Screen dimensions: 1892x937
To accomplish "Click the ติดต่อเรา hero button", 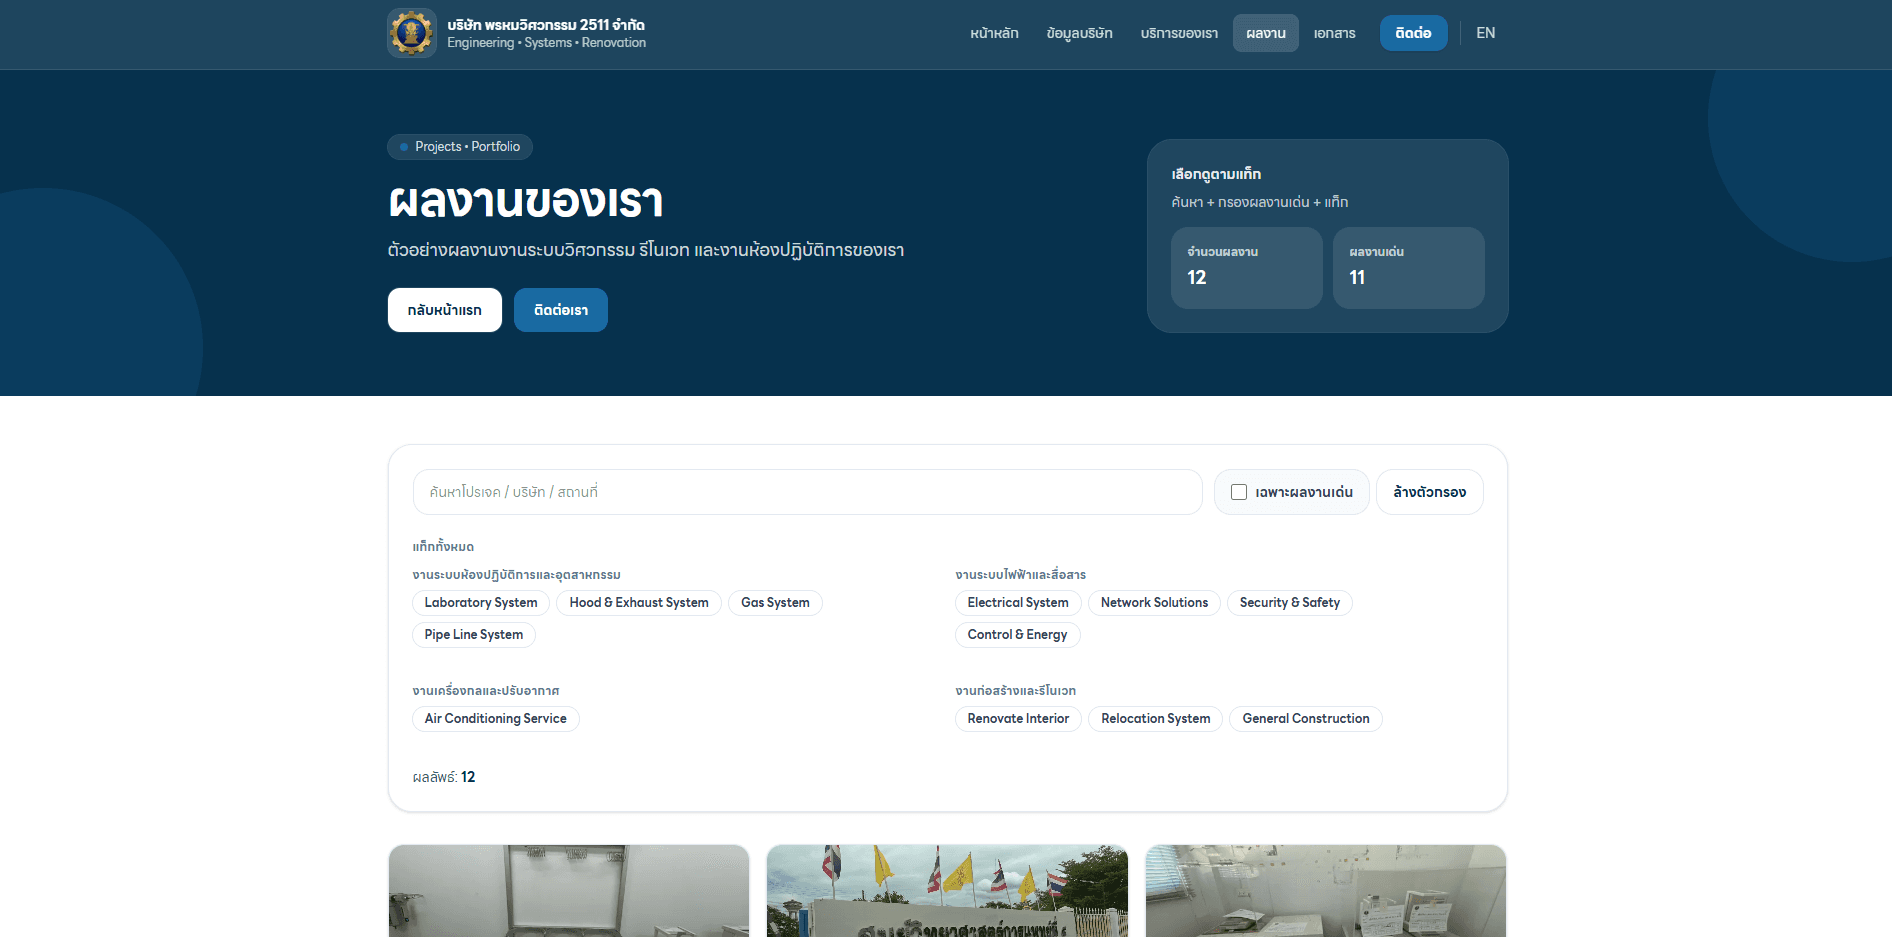I will (560, 310).
